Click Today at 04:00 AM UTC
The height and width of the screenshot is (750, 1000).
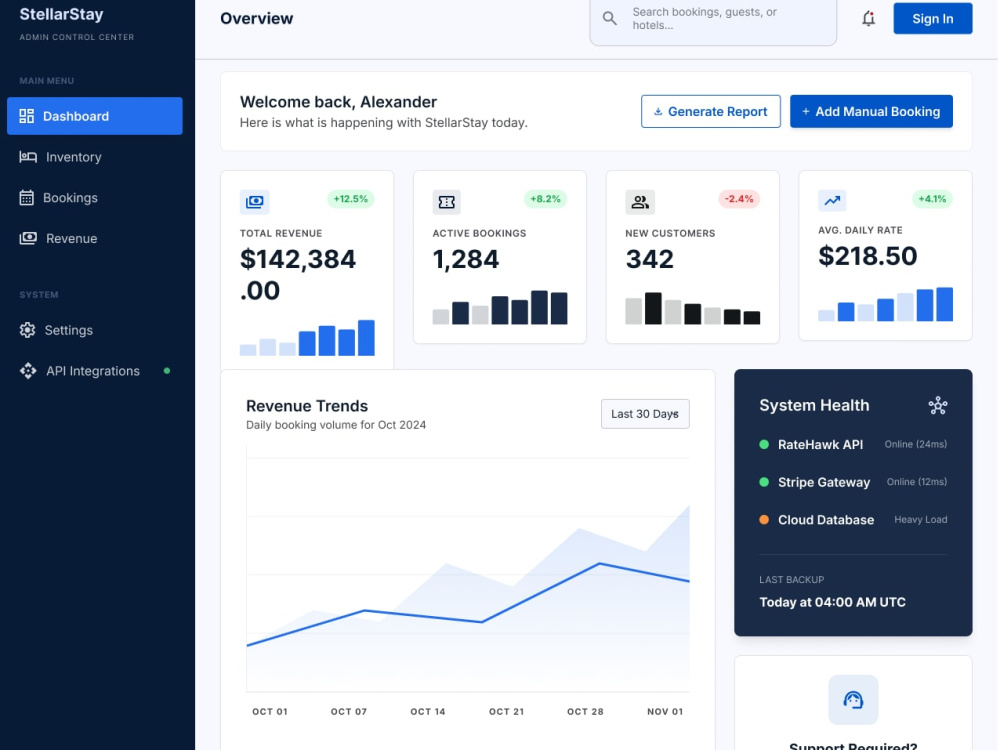click(832, 602)
